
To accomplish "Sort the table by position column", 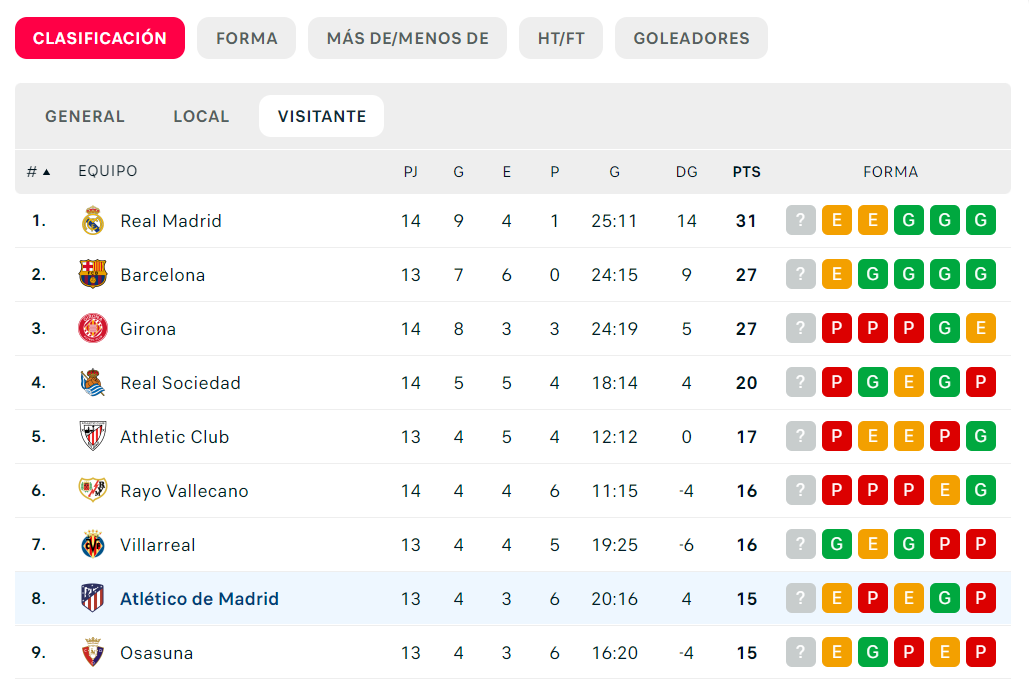I will click(x=38, y=171).
